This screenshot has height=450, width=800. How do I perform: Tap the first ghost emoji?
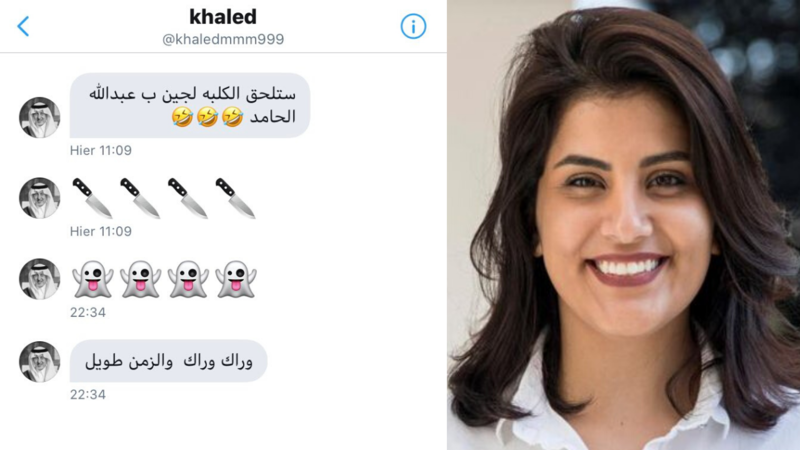92,279
